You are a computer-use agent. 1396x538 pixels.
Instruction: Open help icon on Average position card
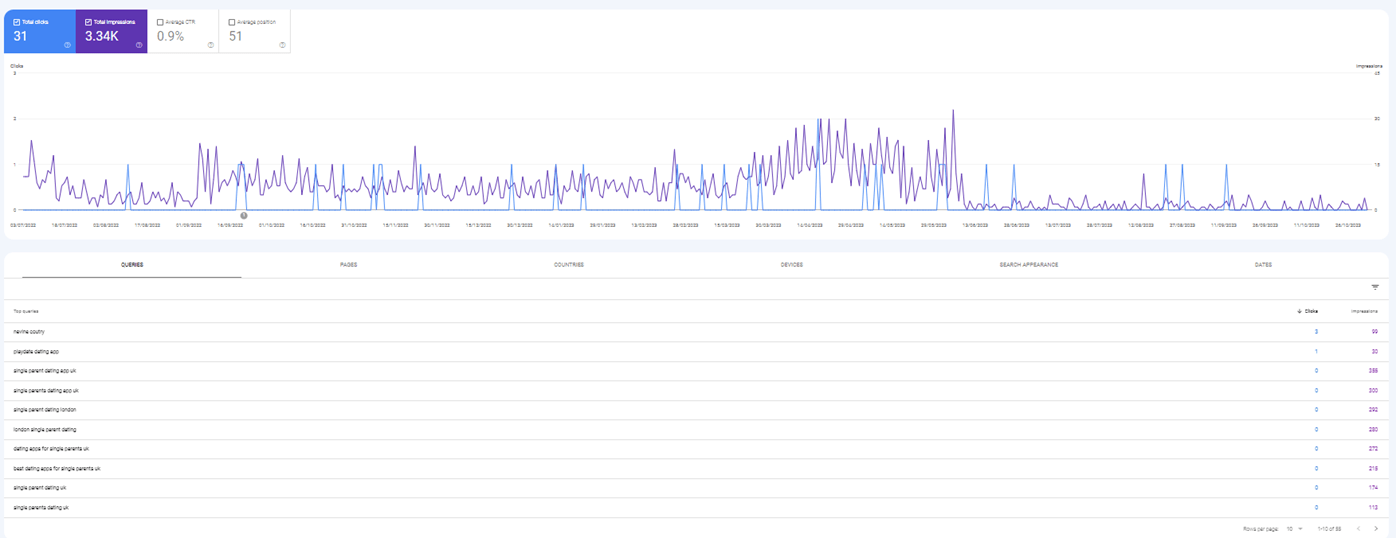click(x=282, y=45)
